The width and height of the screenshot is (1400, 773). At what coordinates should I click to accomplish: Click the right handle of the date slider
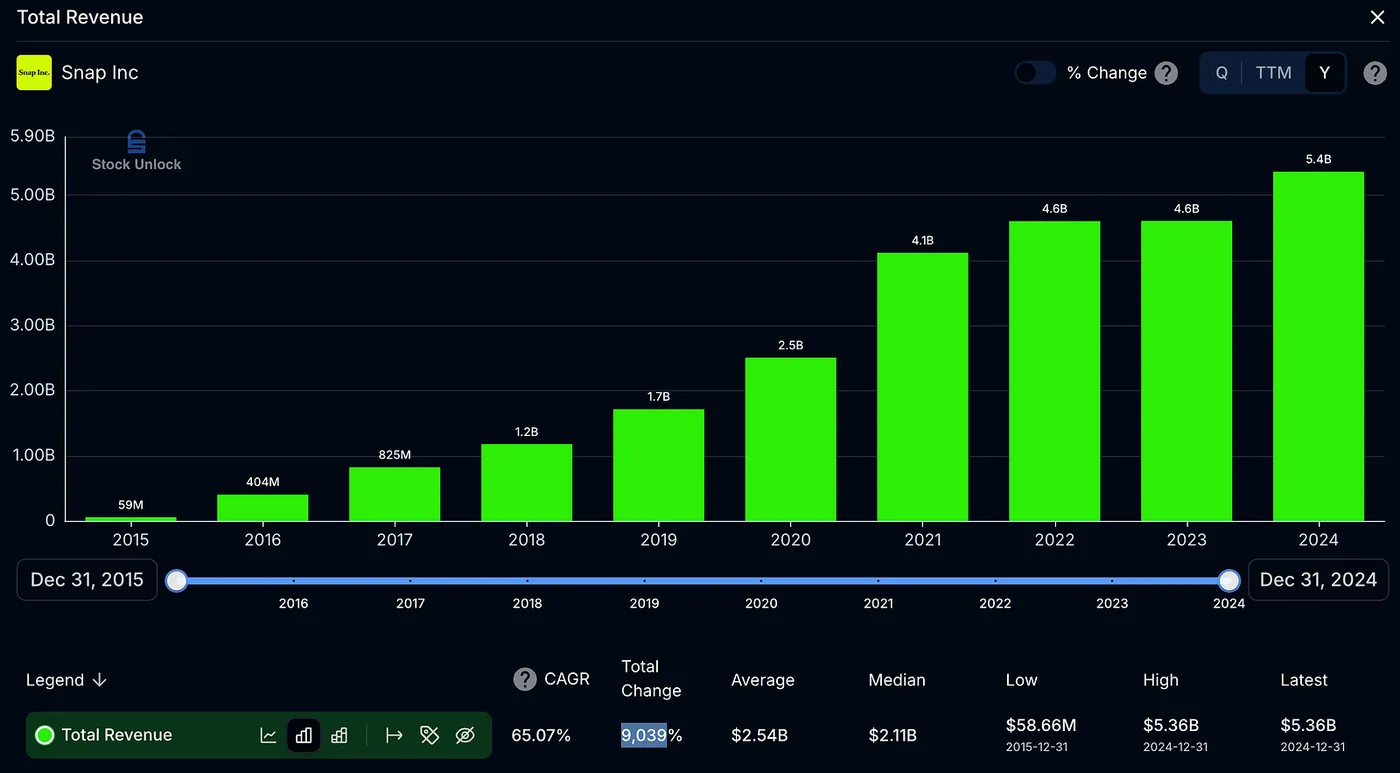[1230, 580]
